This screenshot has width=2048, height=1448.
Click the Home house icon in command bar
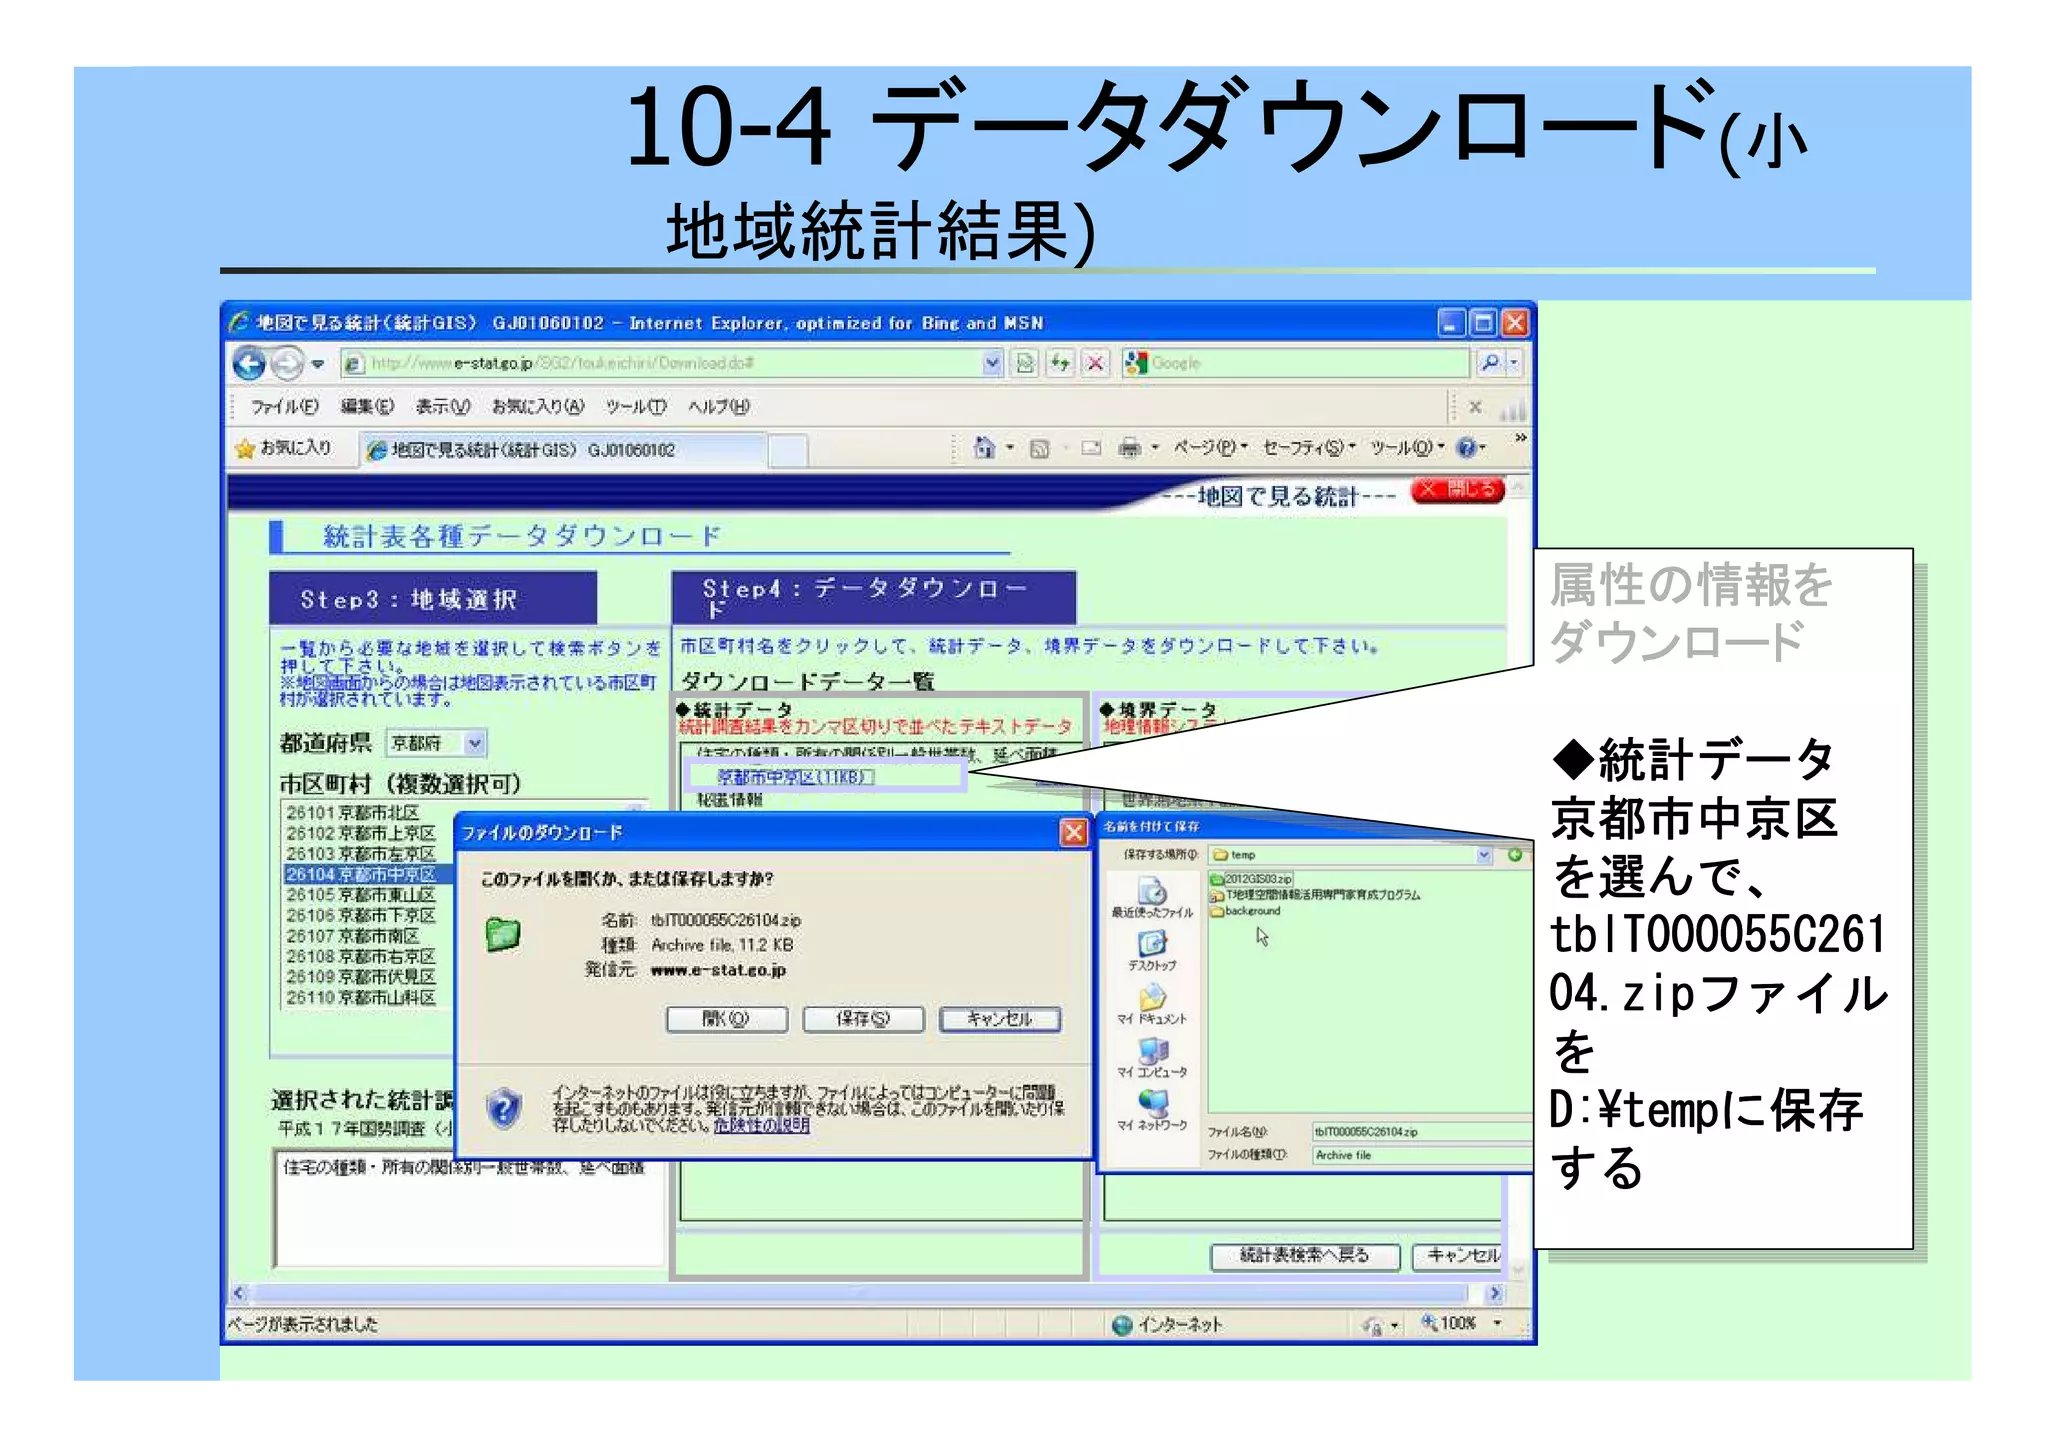pyautogui.click(x=984, y=448)
